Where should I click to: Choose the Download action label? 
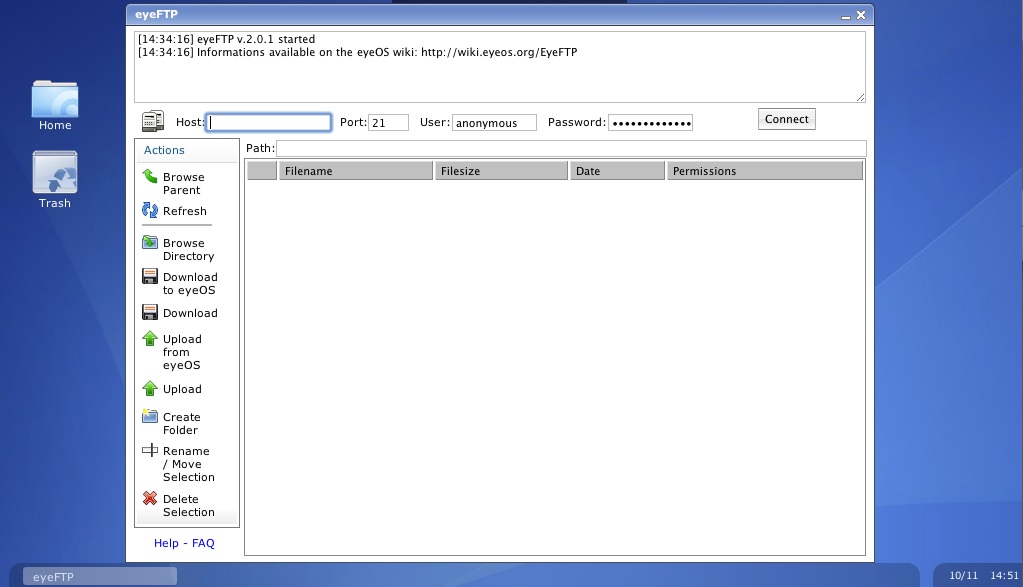(x=190, y=313)
